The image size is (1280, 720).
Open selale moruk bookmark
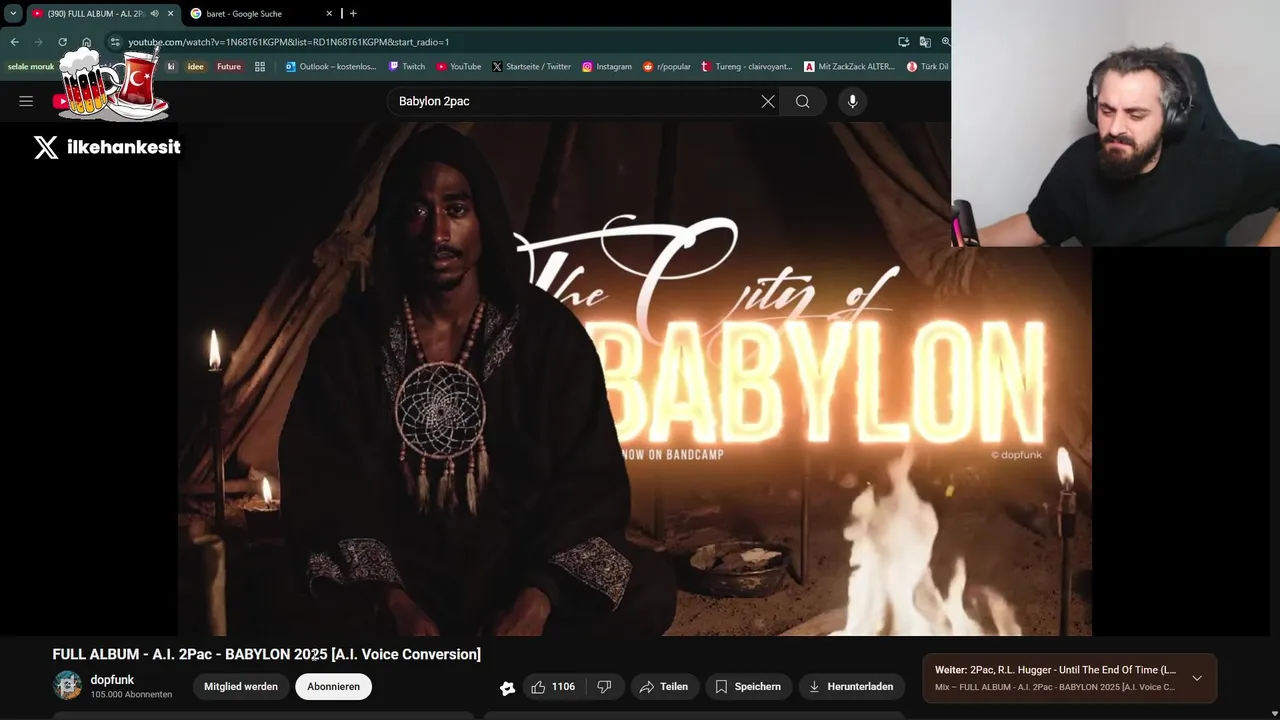[x=31, y=67]
